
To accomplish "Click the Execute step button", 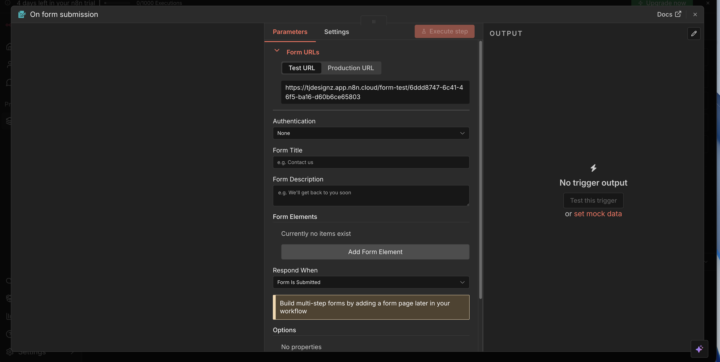I will click(x=444, y=32).
